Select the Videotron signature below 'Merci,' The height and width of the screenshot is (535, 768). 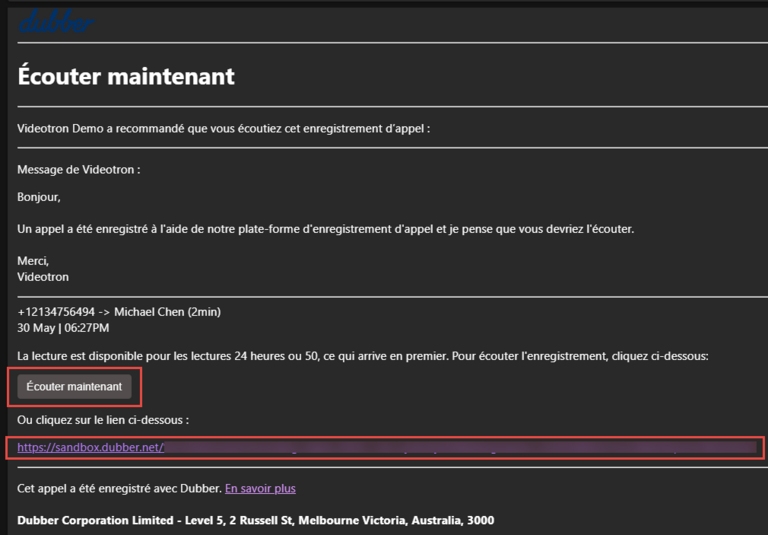coord(43,277)
